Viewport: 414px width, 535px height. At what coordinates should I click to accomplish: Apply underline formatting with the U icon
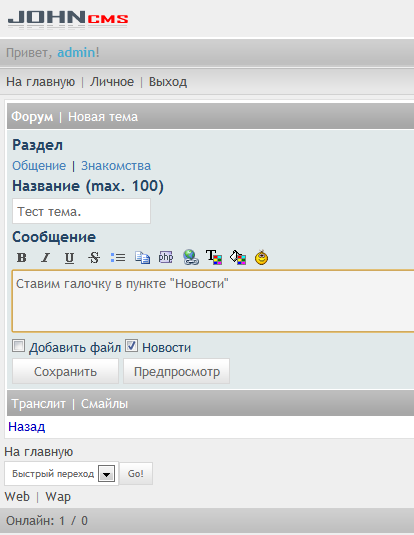click(70, 257)
